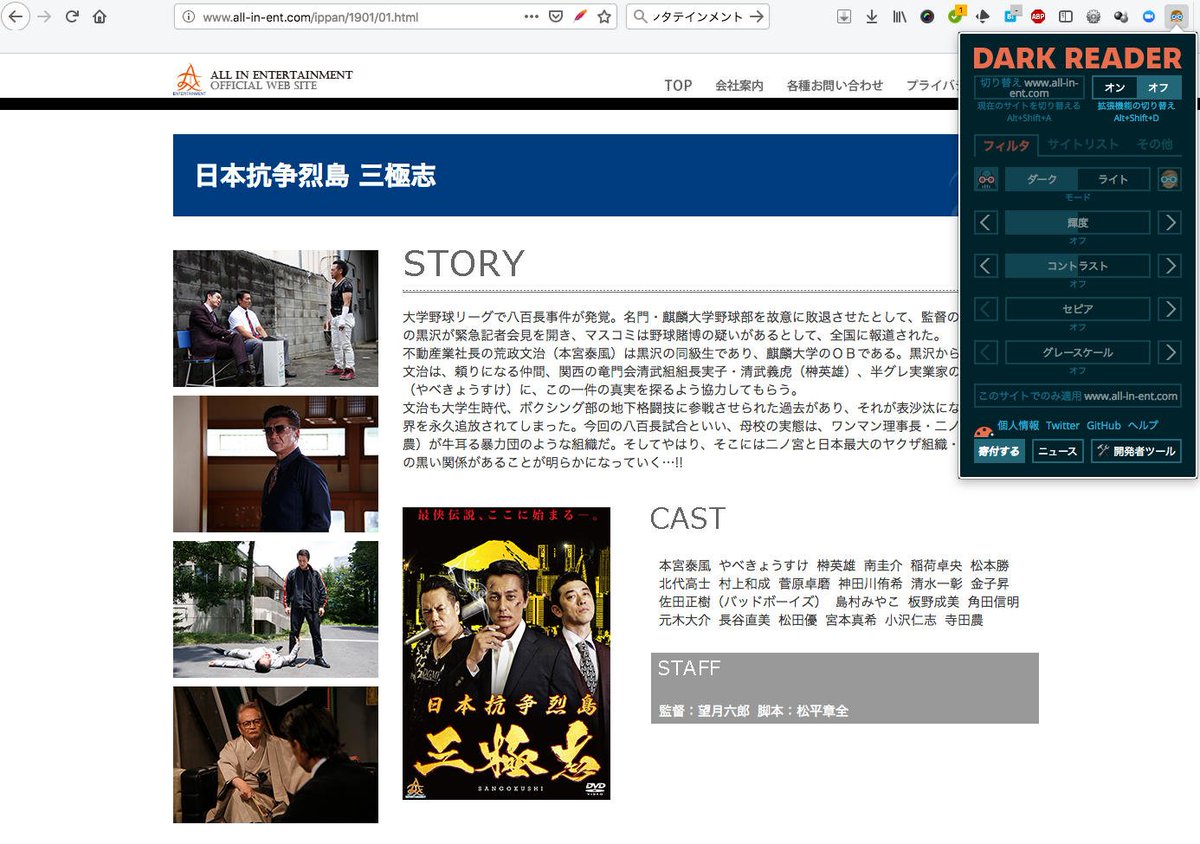The width and height of the screenshot is (1200, 844).
Task: Switch the mode to ライト
Action: 1113,180
